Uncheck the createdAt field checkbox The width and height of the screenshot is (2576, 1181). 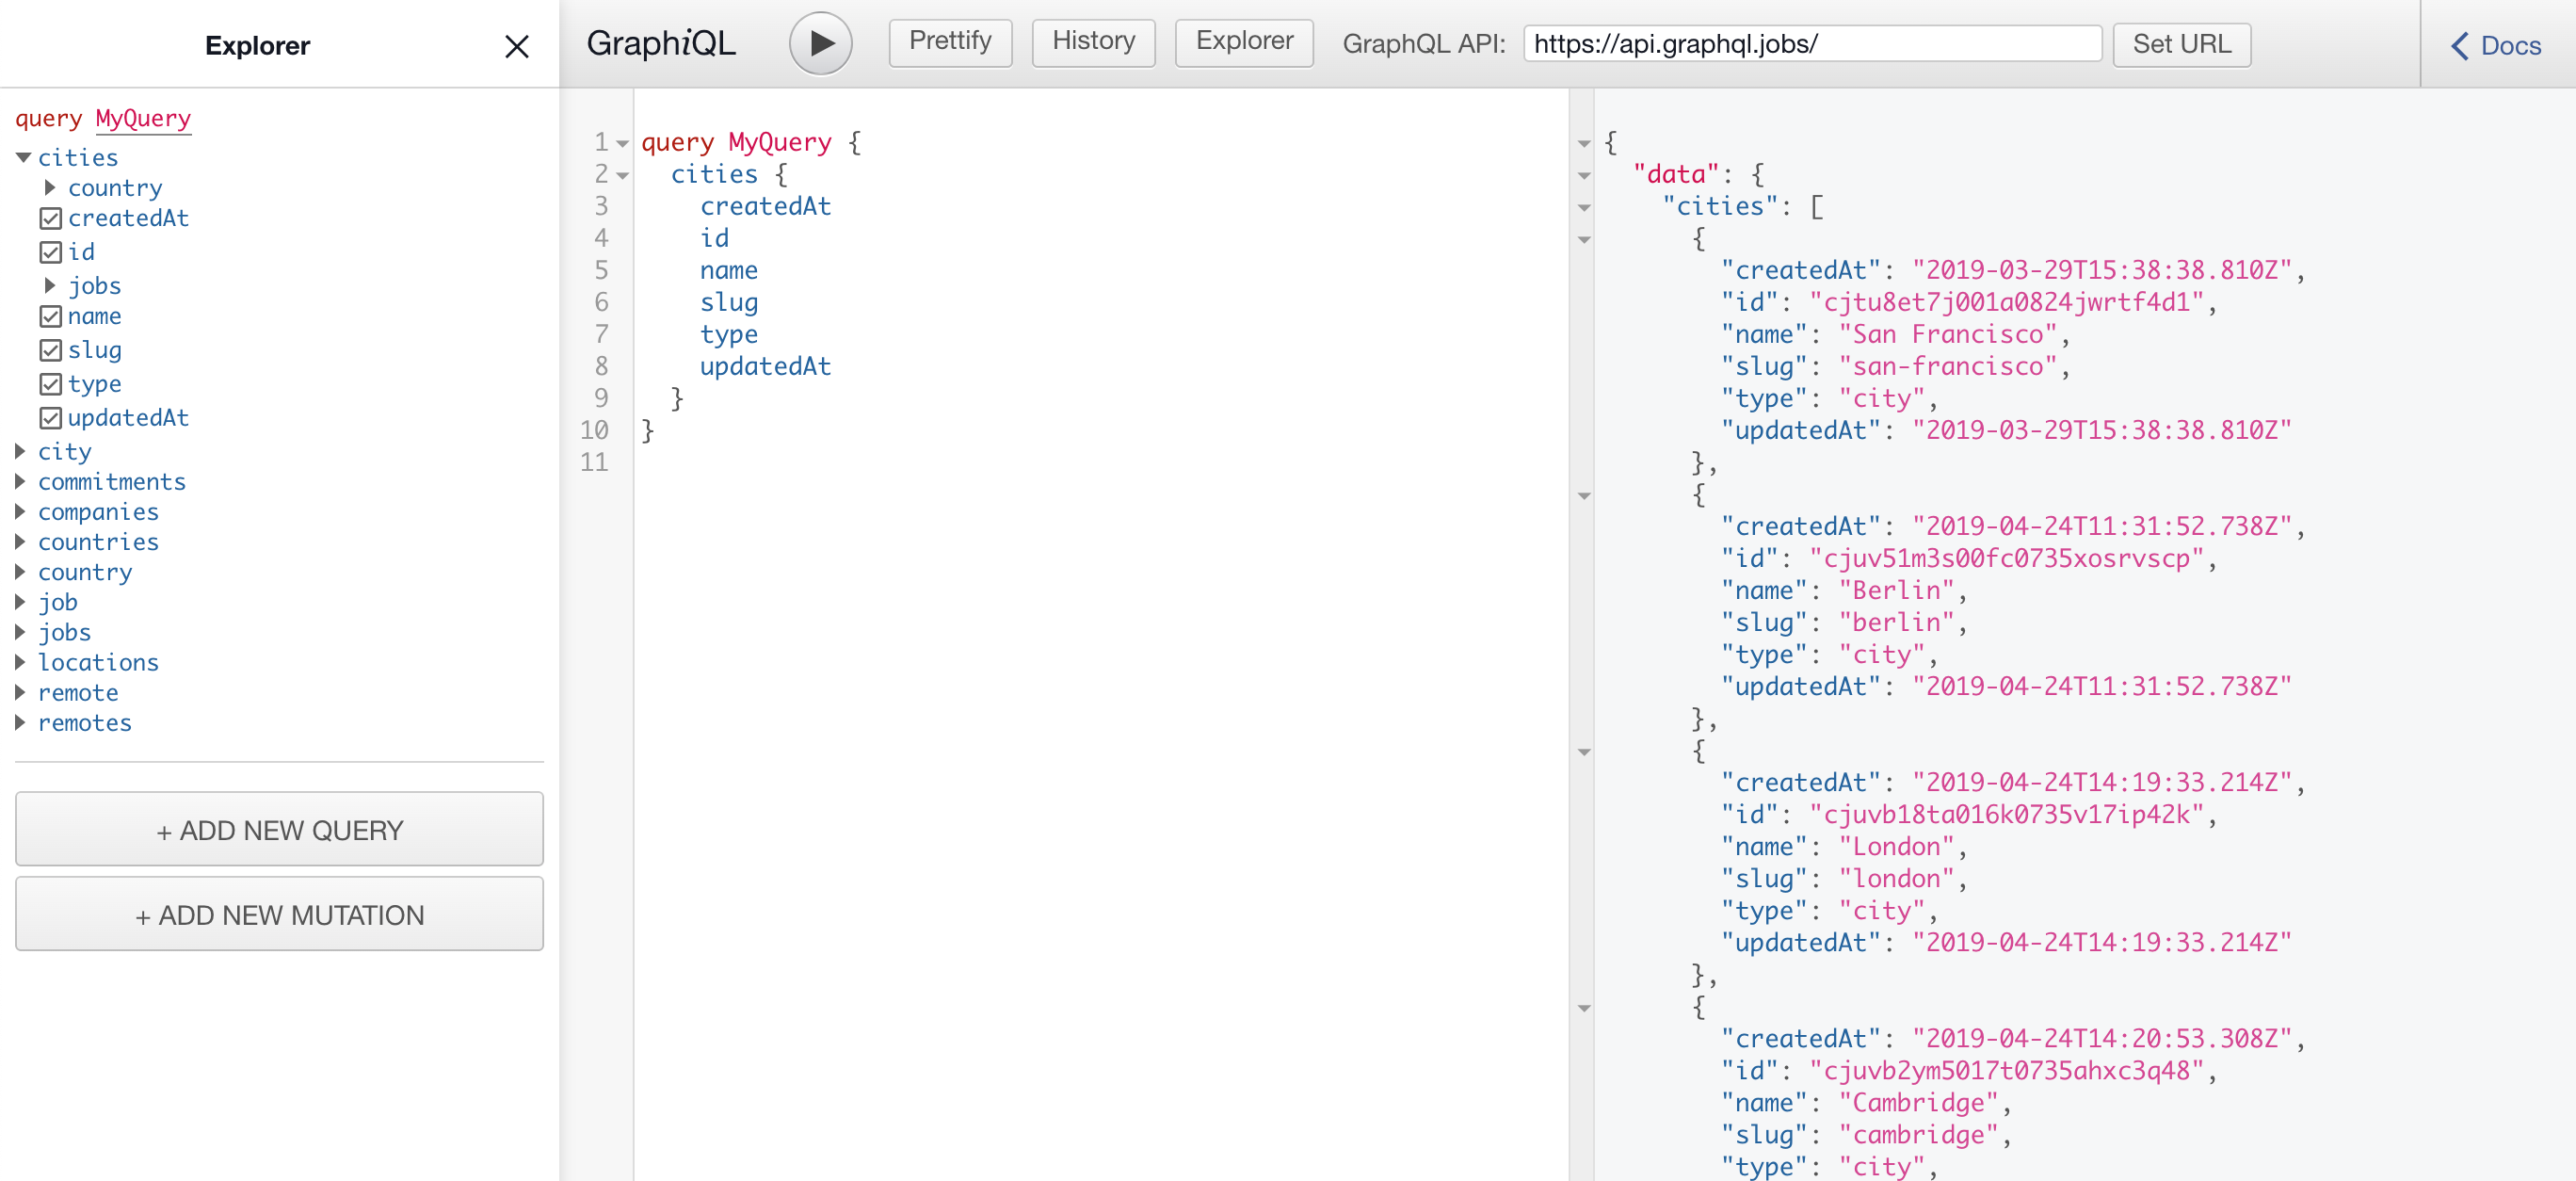(51, 218)
